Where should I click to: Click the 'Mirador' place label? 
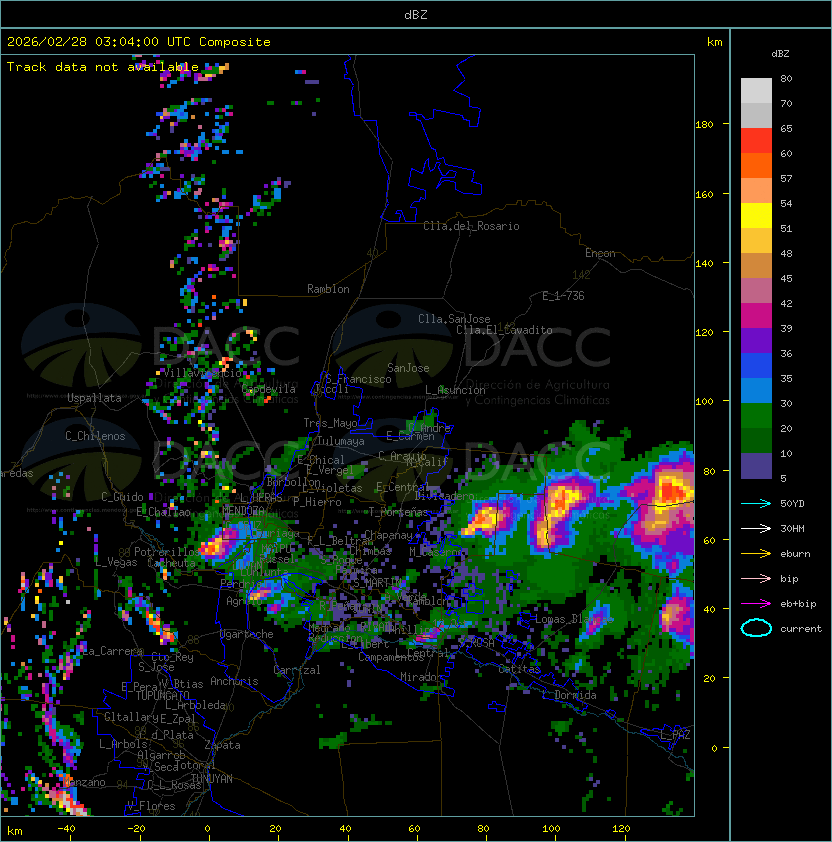tap(422, 677)
